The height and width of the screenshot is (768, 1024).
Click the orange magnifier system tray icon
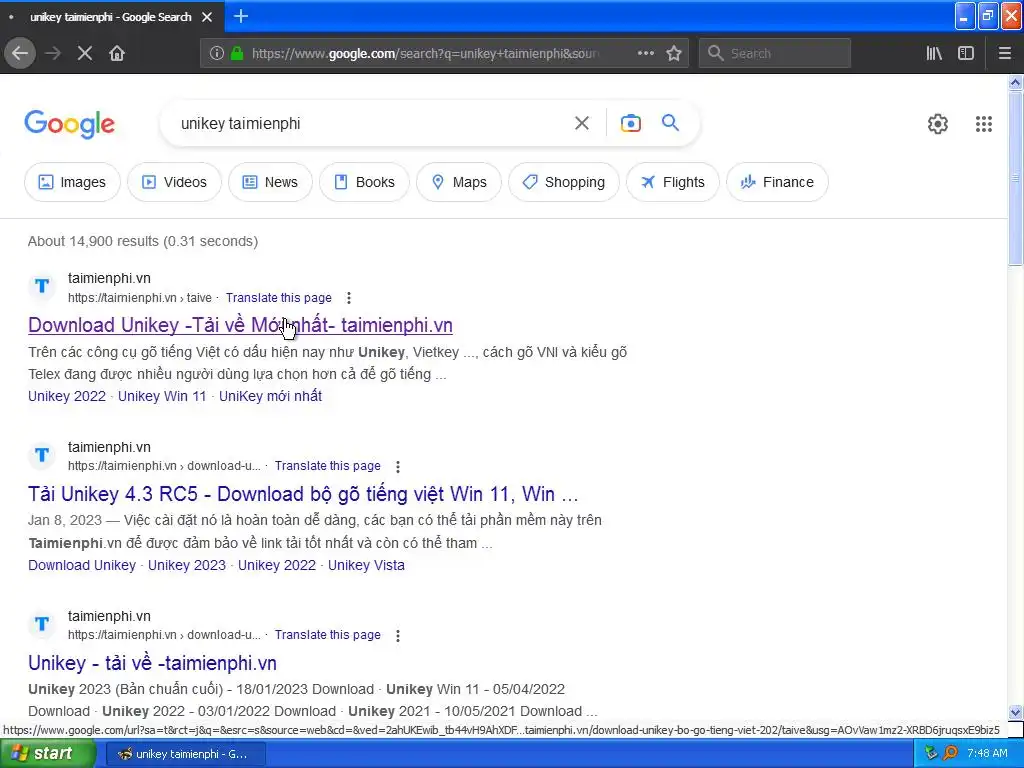point(951,754)
